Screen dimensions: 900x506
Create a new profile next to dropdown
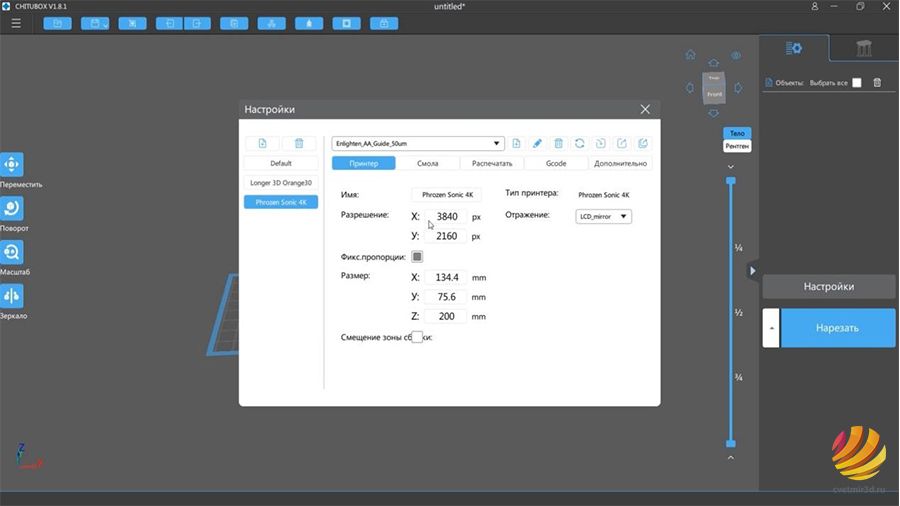point(516,143)
